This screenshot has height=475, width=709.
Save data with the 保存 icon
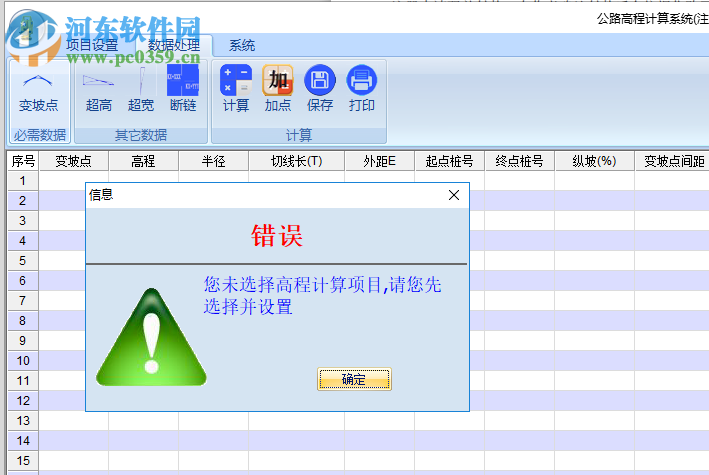point(320,89)
